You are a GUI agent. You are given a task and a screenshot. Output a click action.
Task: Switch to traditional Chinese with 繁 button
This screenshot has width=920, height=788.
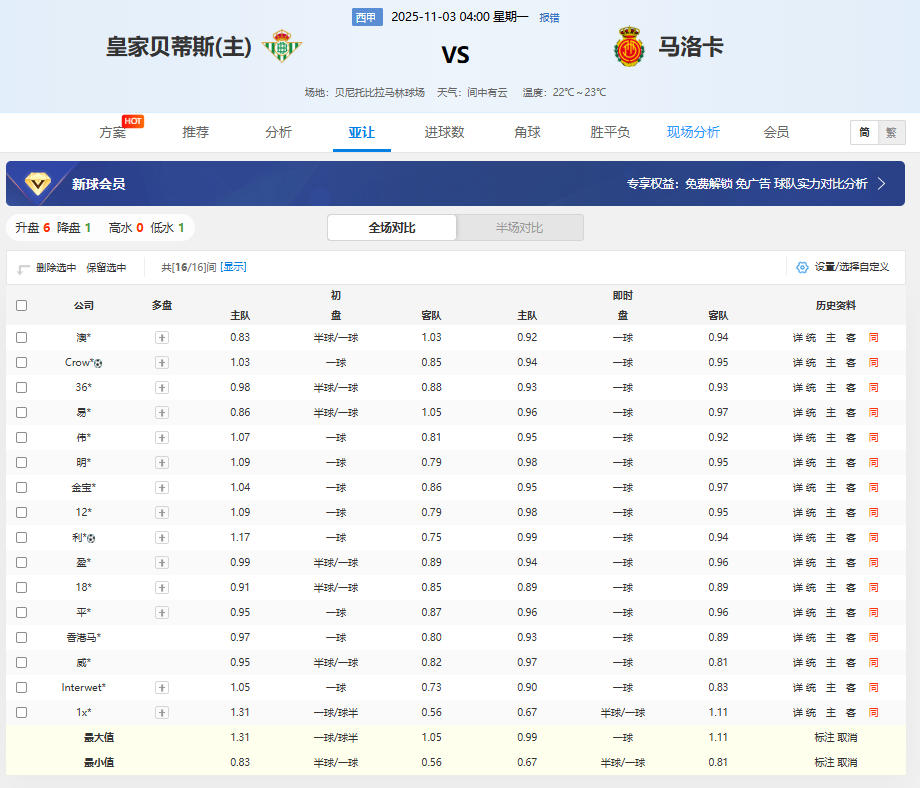point(891,132)
